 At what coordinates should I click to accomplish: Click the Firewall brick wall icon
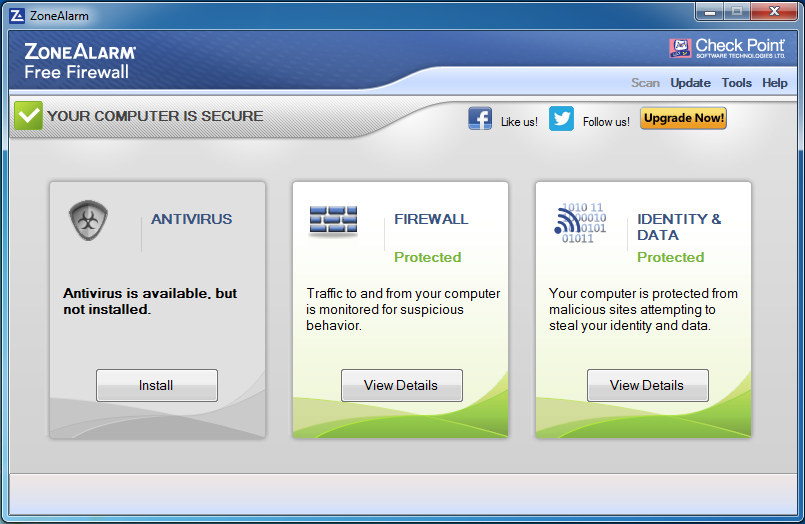point(333,221)
